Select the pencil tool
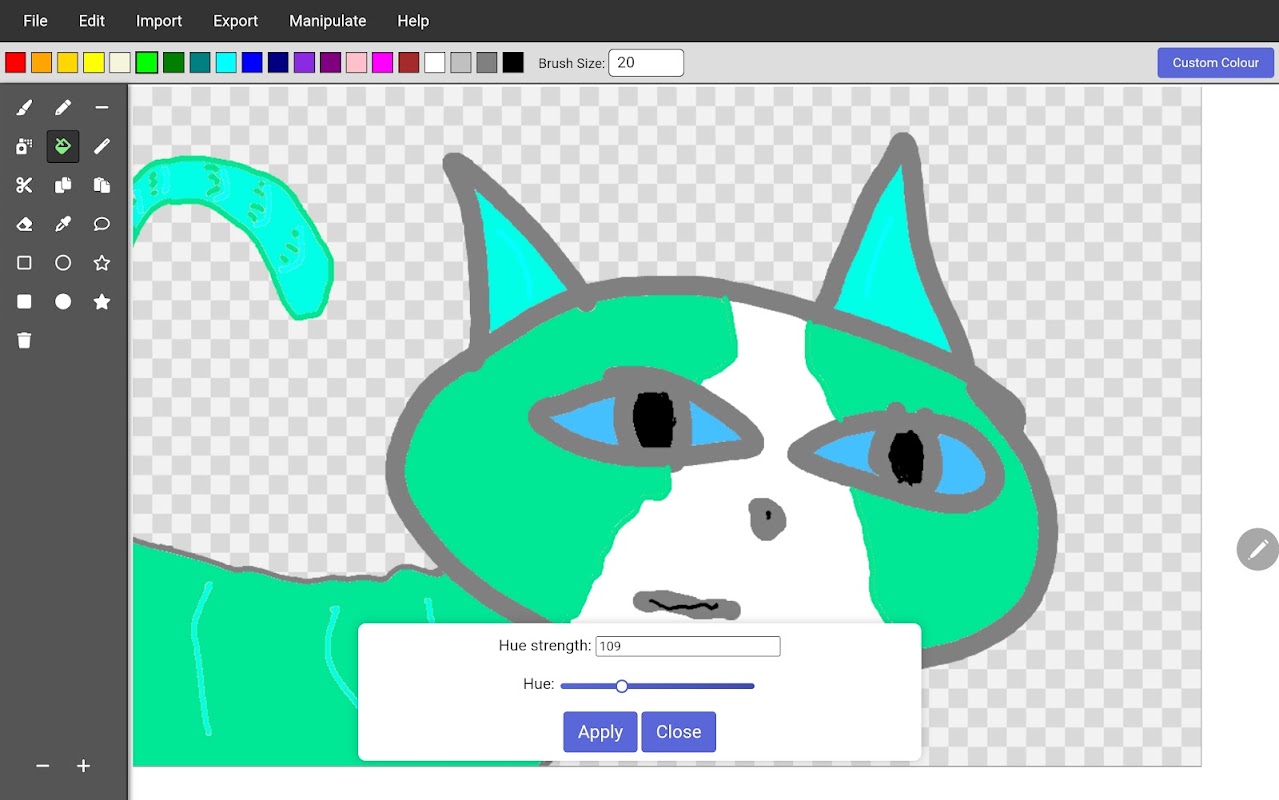 [63, 107]
